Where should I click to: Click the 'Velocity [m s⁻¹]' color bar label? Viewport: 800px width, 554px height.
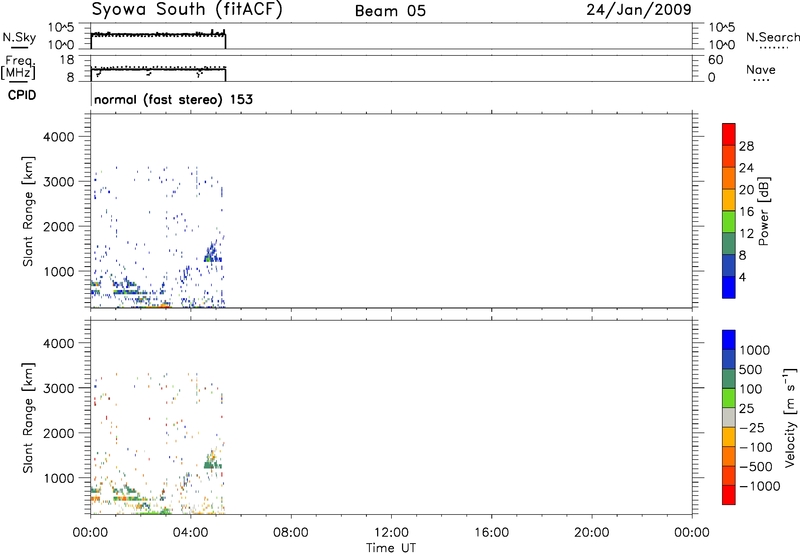[x=790, y=417]
